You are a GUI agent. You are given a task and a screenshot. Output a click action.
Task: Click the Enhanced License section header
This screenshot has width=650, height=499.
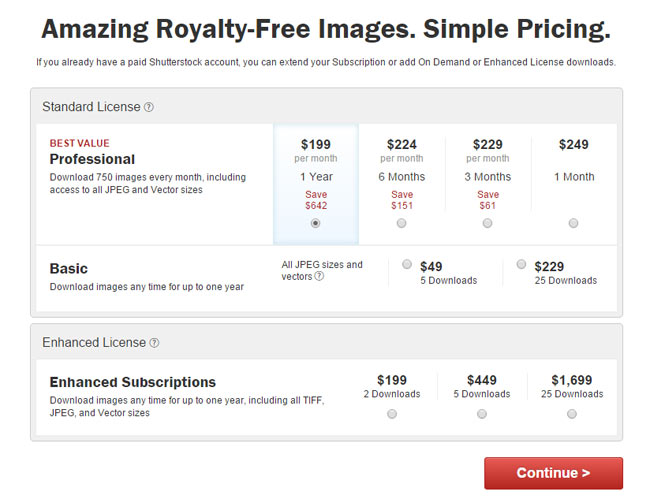(94, 343)
